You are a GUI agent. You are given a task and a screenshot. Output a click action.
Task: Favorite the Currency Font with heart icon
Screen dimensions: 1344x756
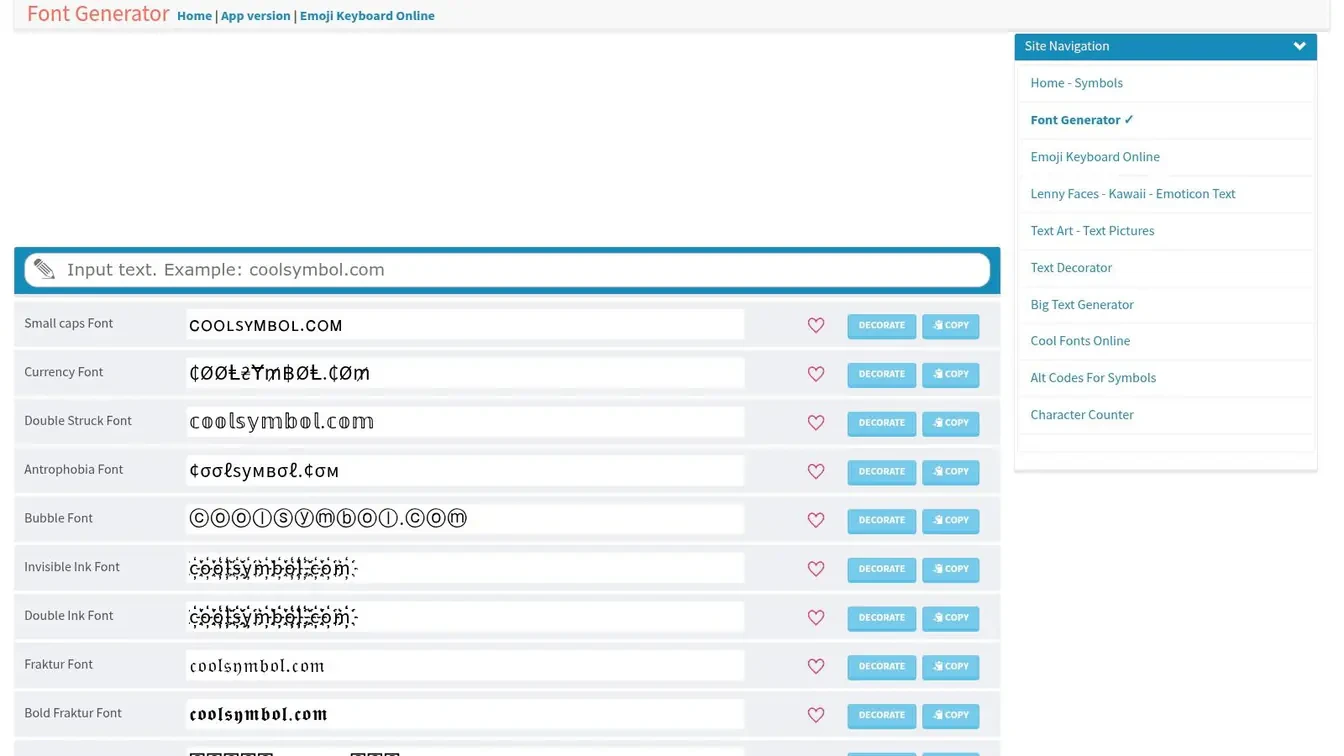coord(816,374)
